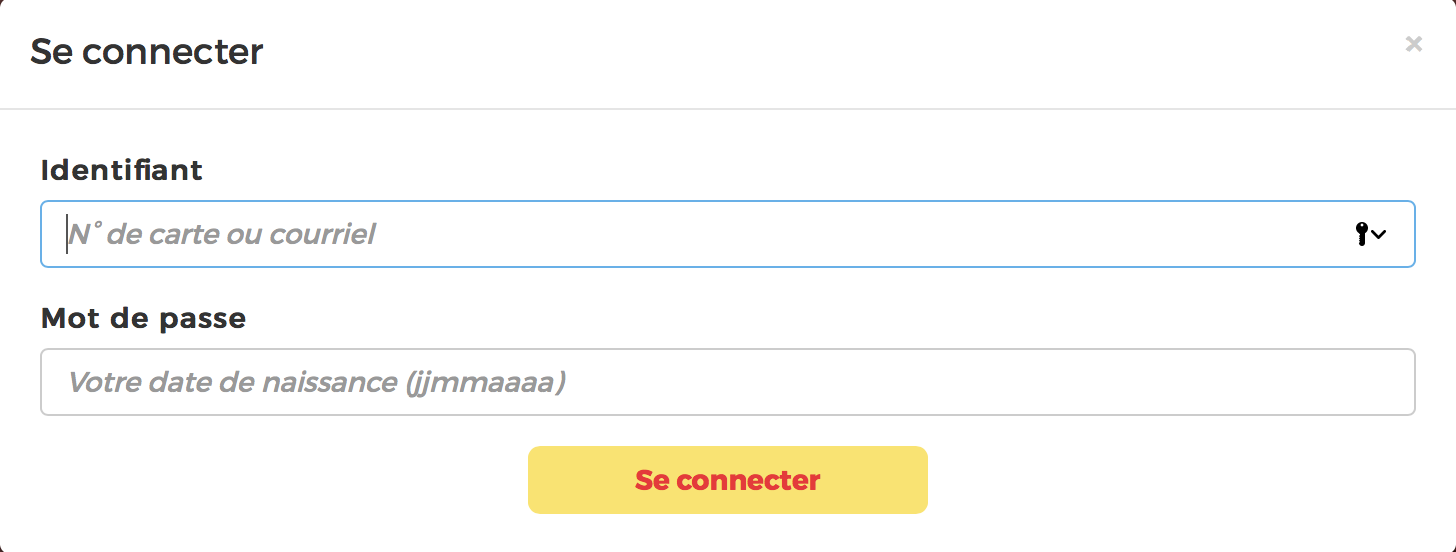The height and width of the screenshot is (552, 1456).
Task: Click the Mot de passe field
Action: point(727,382)
